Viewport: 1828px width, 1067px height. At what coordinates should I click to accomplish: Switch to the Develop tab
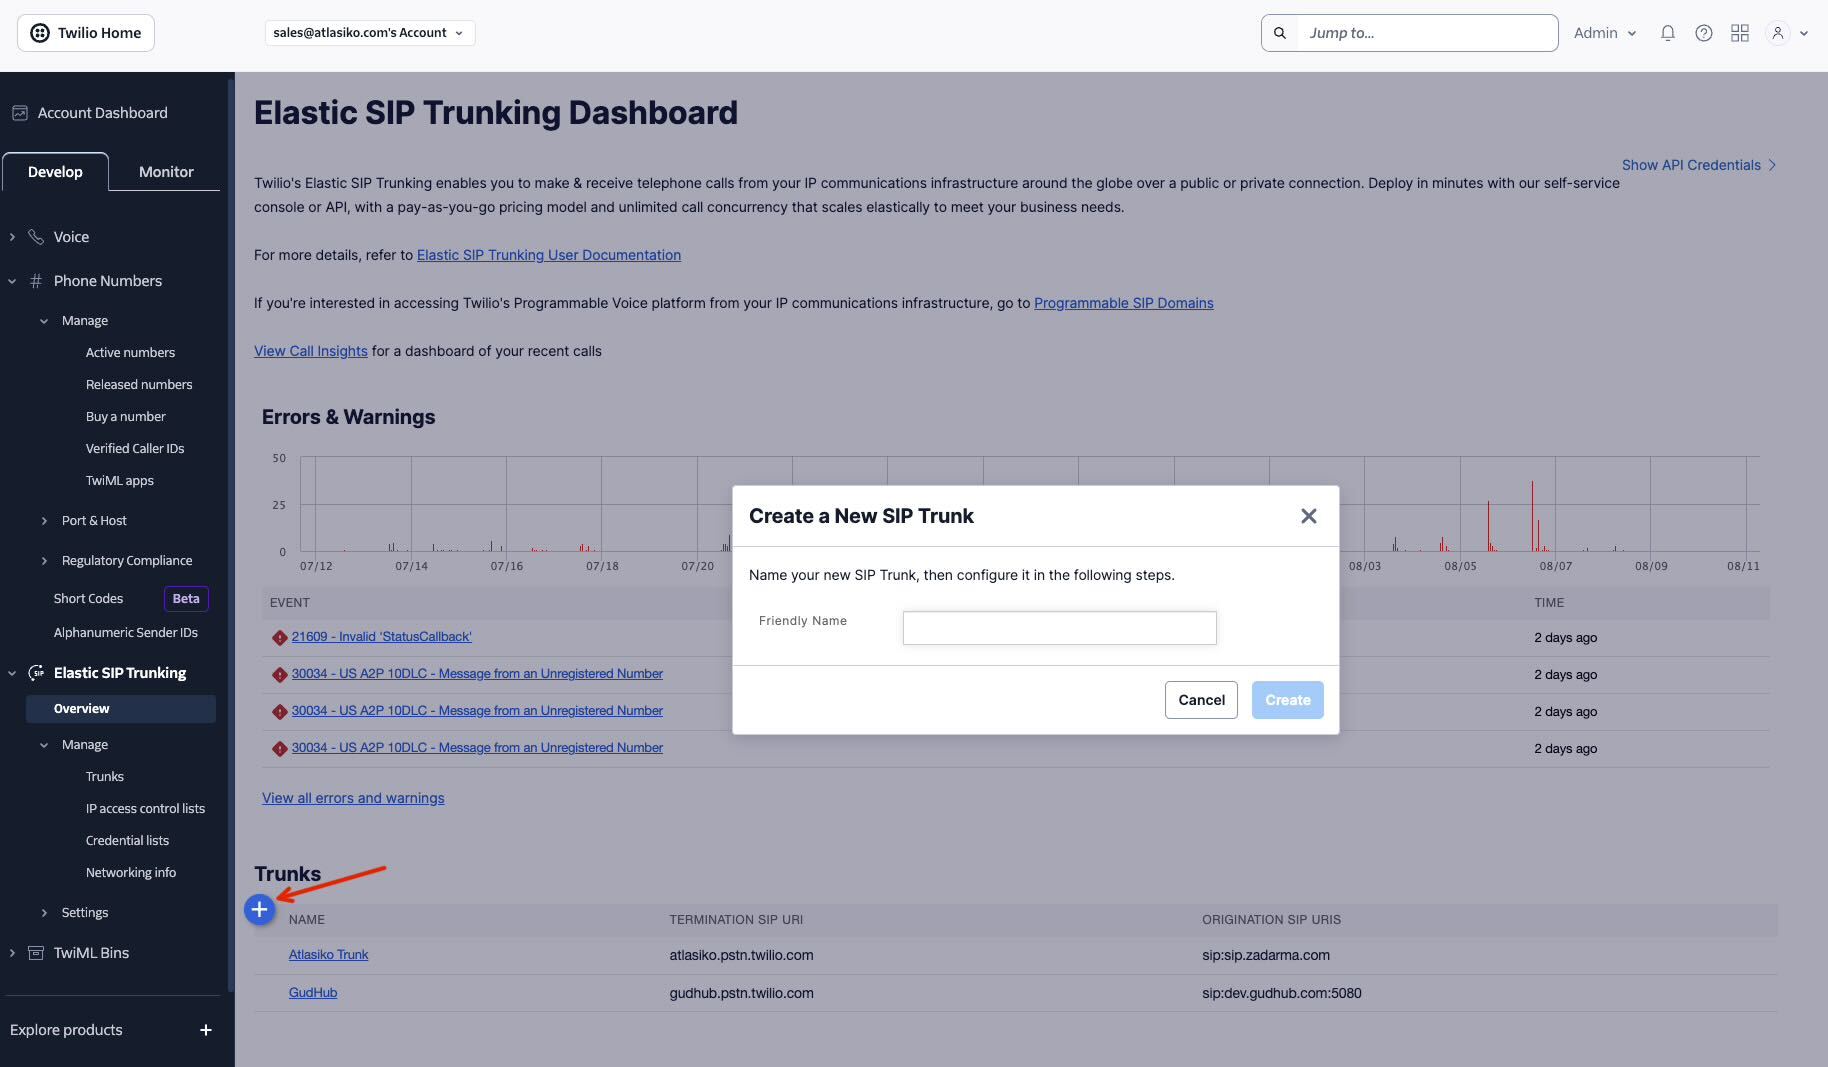(55, 172)
